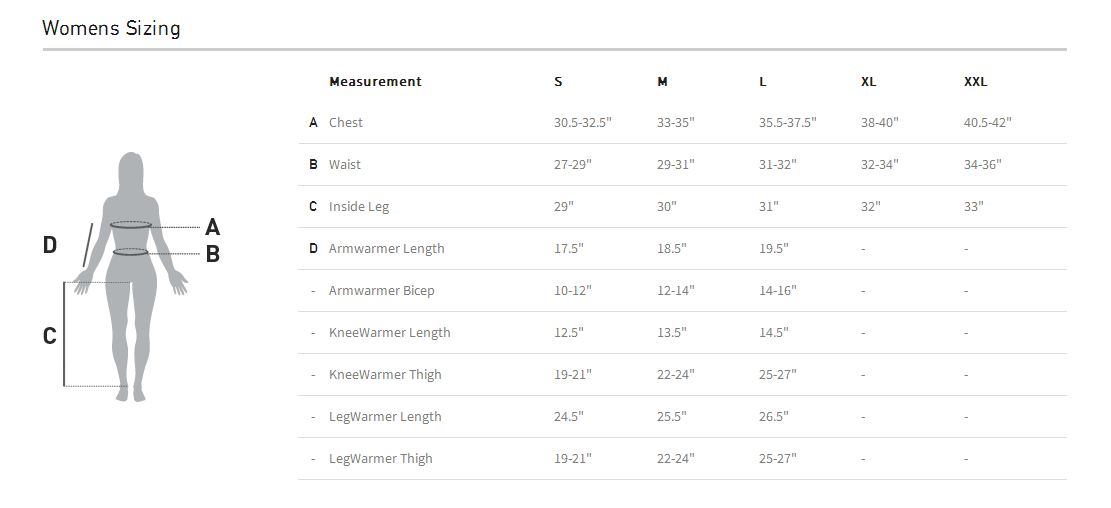Click the letter C beside the figure's leg

click(x=49, y=336)
